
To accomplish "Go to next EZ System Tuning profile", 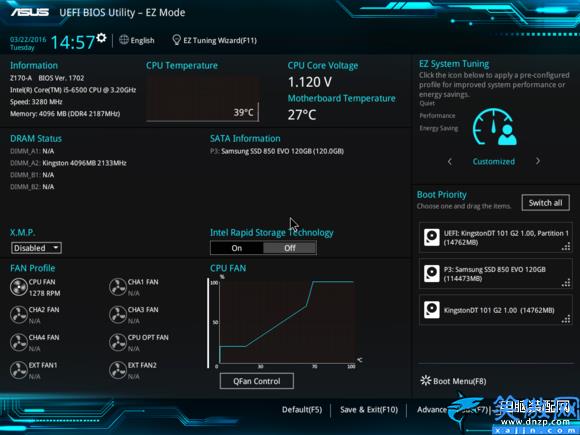I will 538,161.
